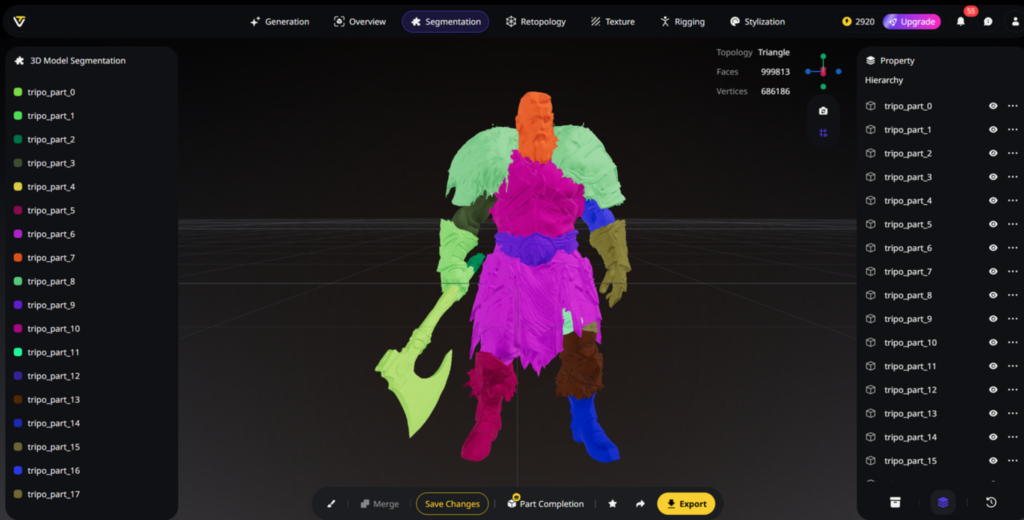Select the brush tool in bottom toolbar

pos(331,504)
